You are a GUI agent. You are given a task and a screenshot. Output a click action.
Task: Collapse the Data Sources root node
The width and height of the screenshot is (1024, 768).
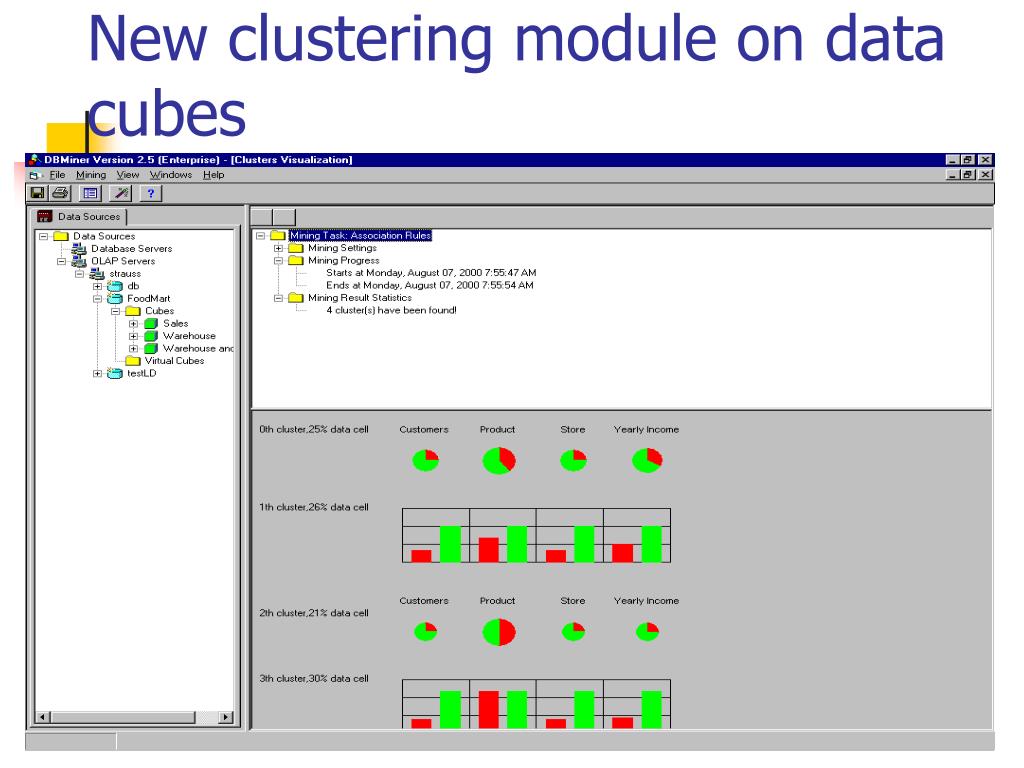[x=43, y=236]
